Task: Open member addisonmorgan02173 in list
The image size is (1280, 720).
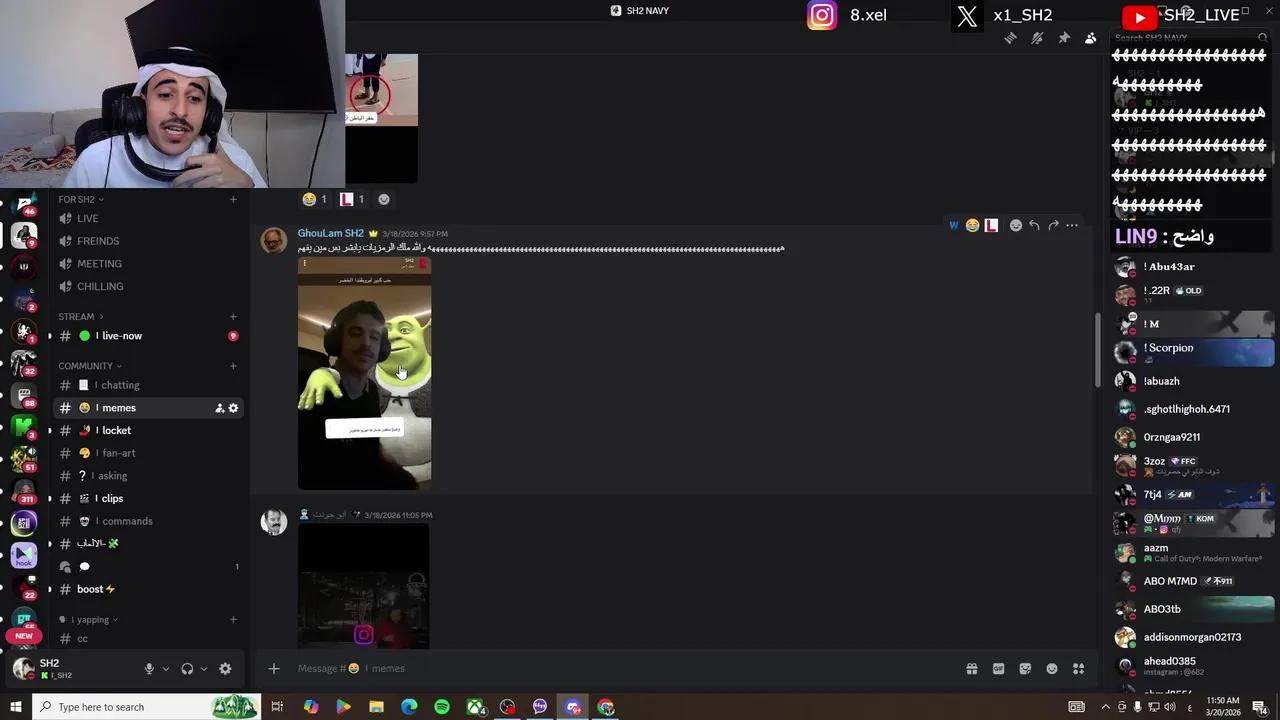Action: [x=1192, y=637]
